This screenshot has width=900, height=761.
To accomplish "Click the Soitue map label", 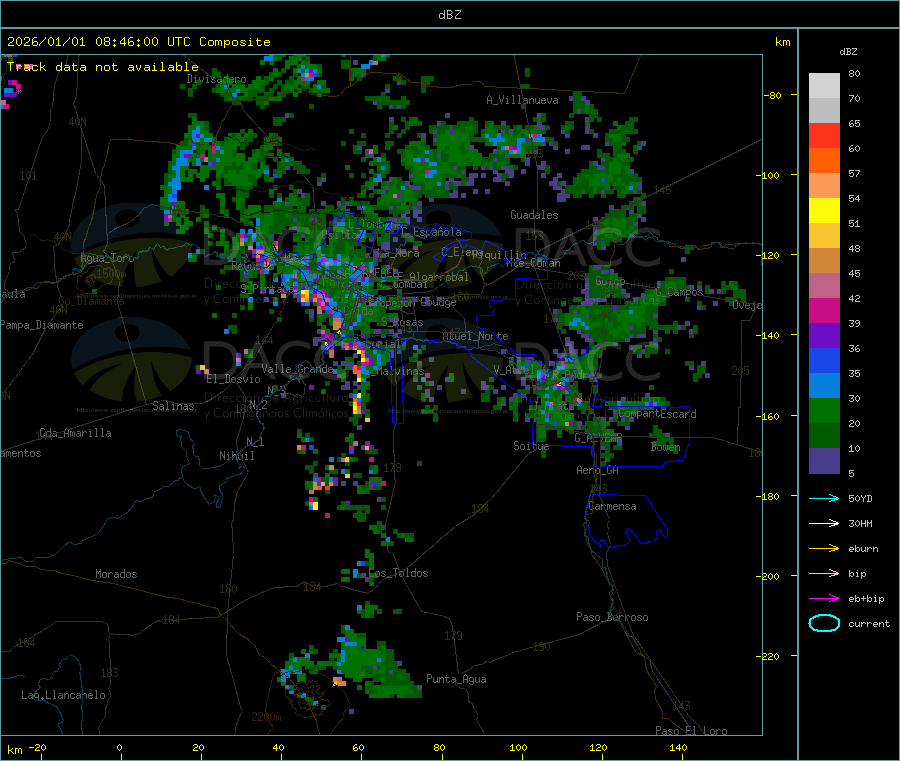I will [531, 446].
